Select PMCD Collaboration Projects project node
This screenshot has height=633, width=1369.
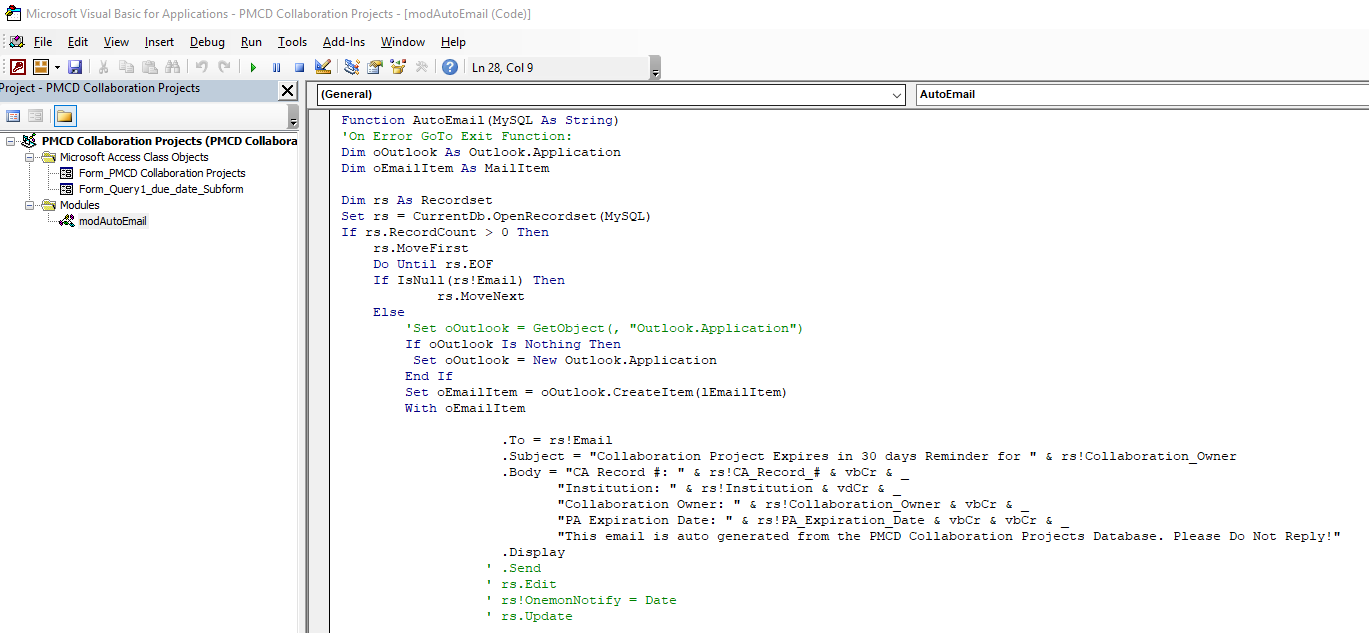coord(169,141)
